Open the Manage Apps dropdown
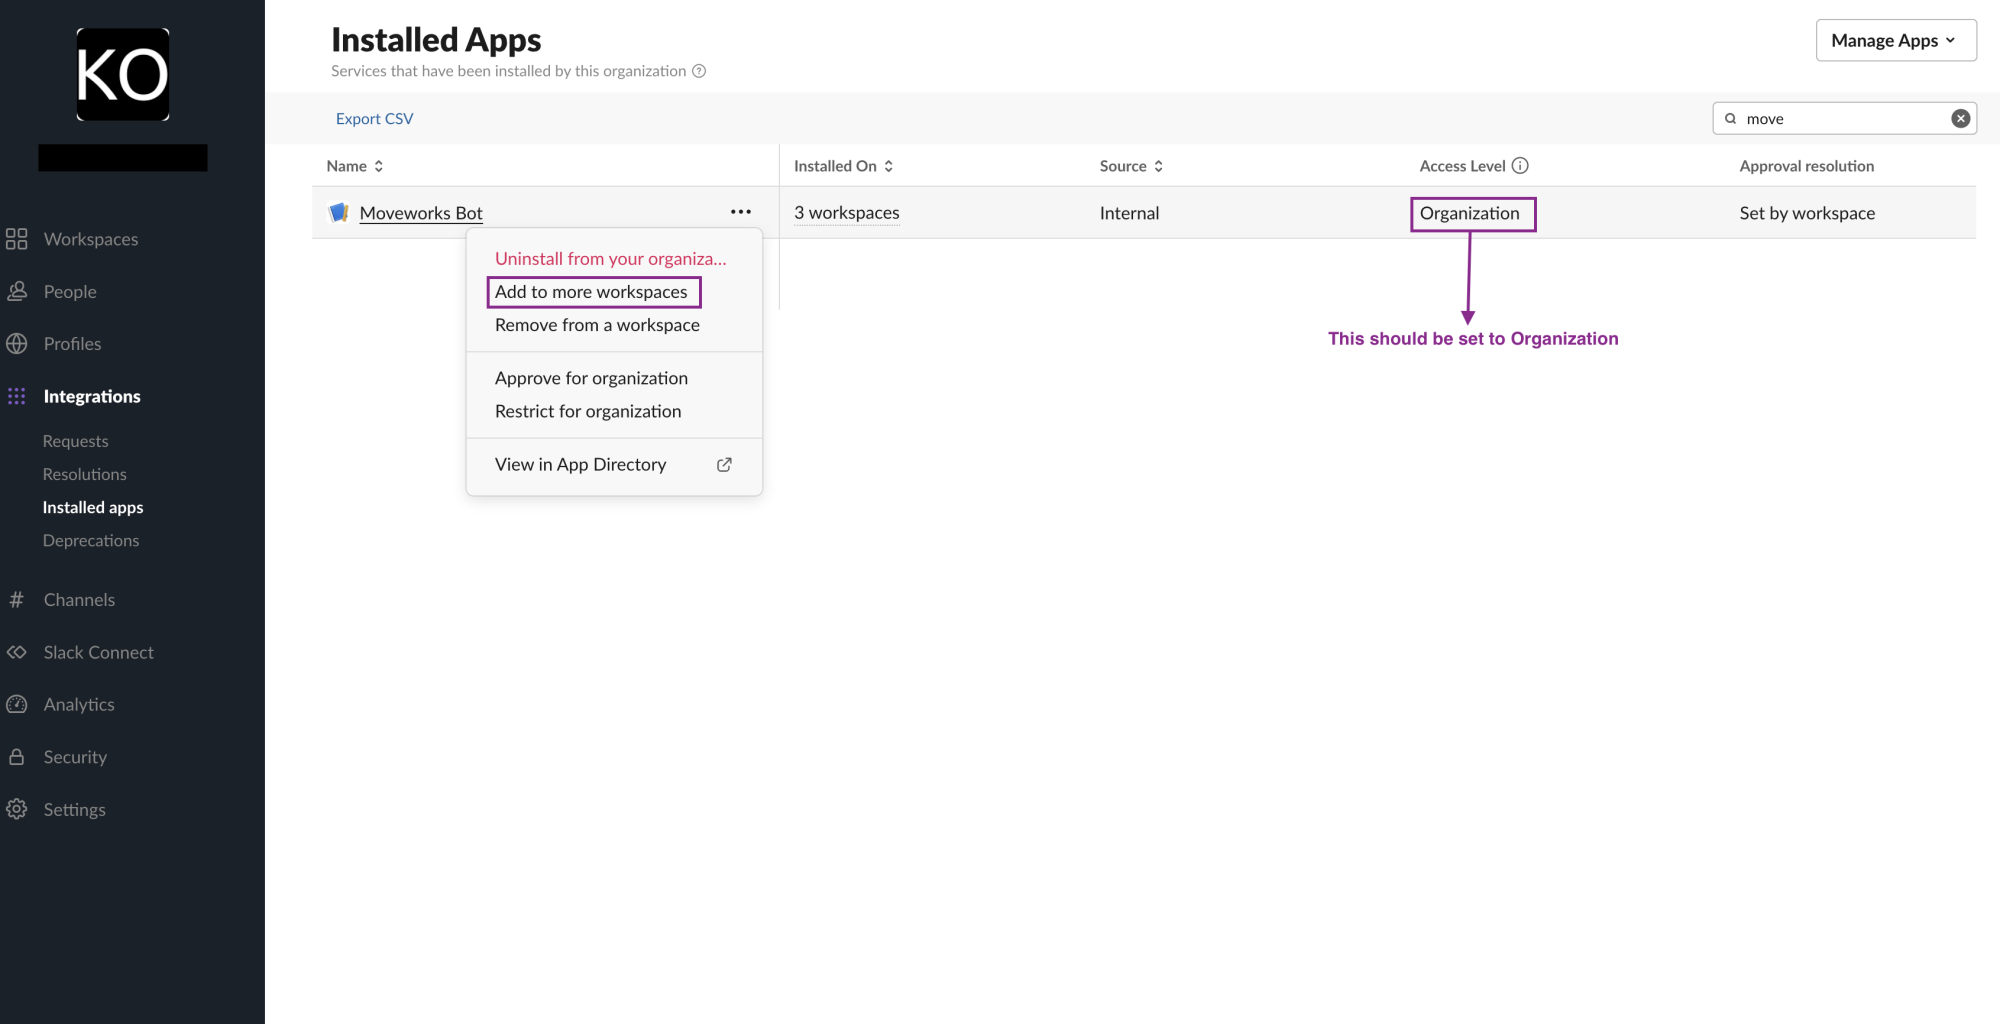 coord(1895,40)
